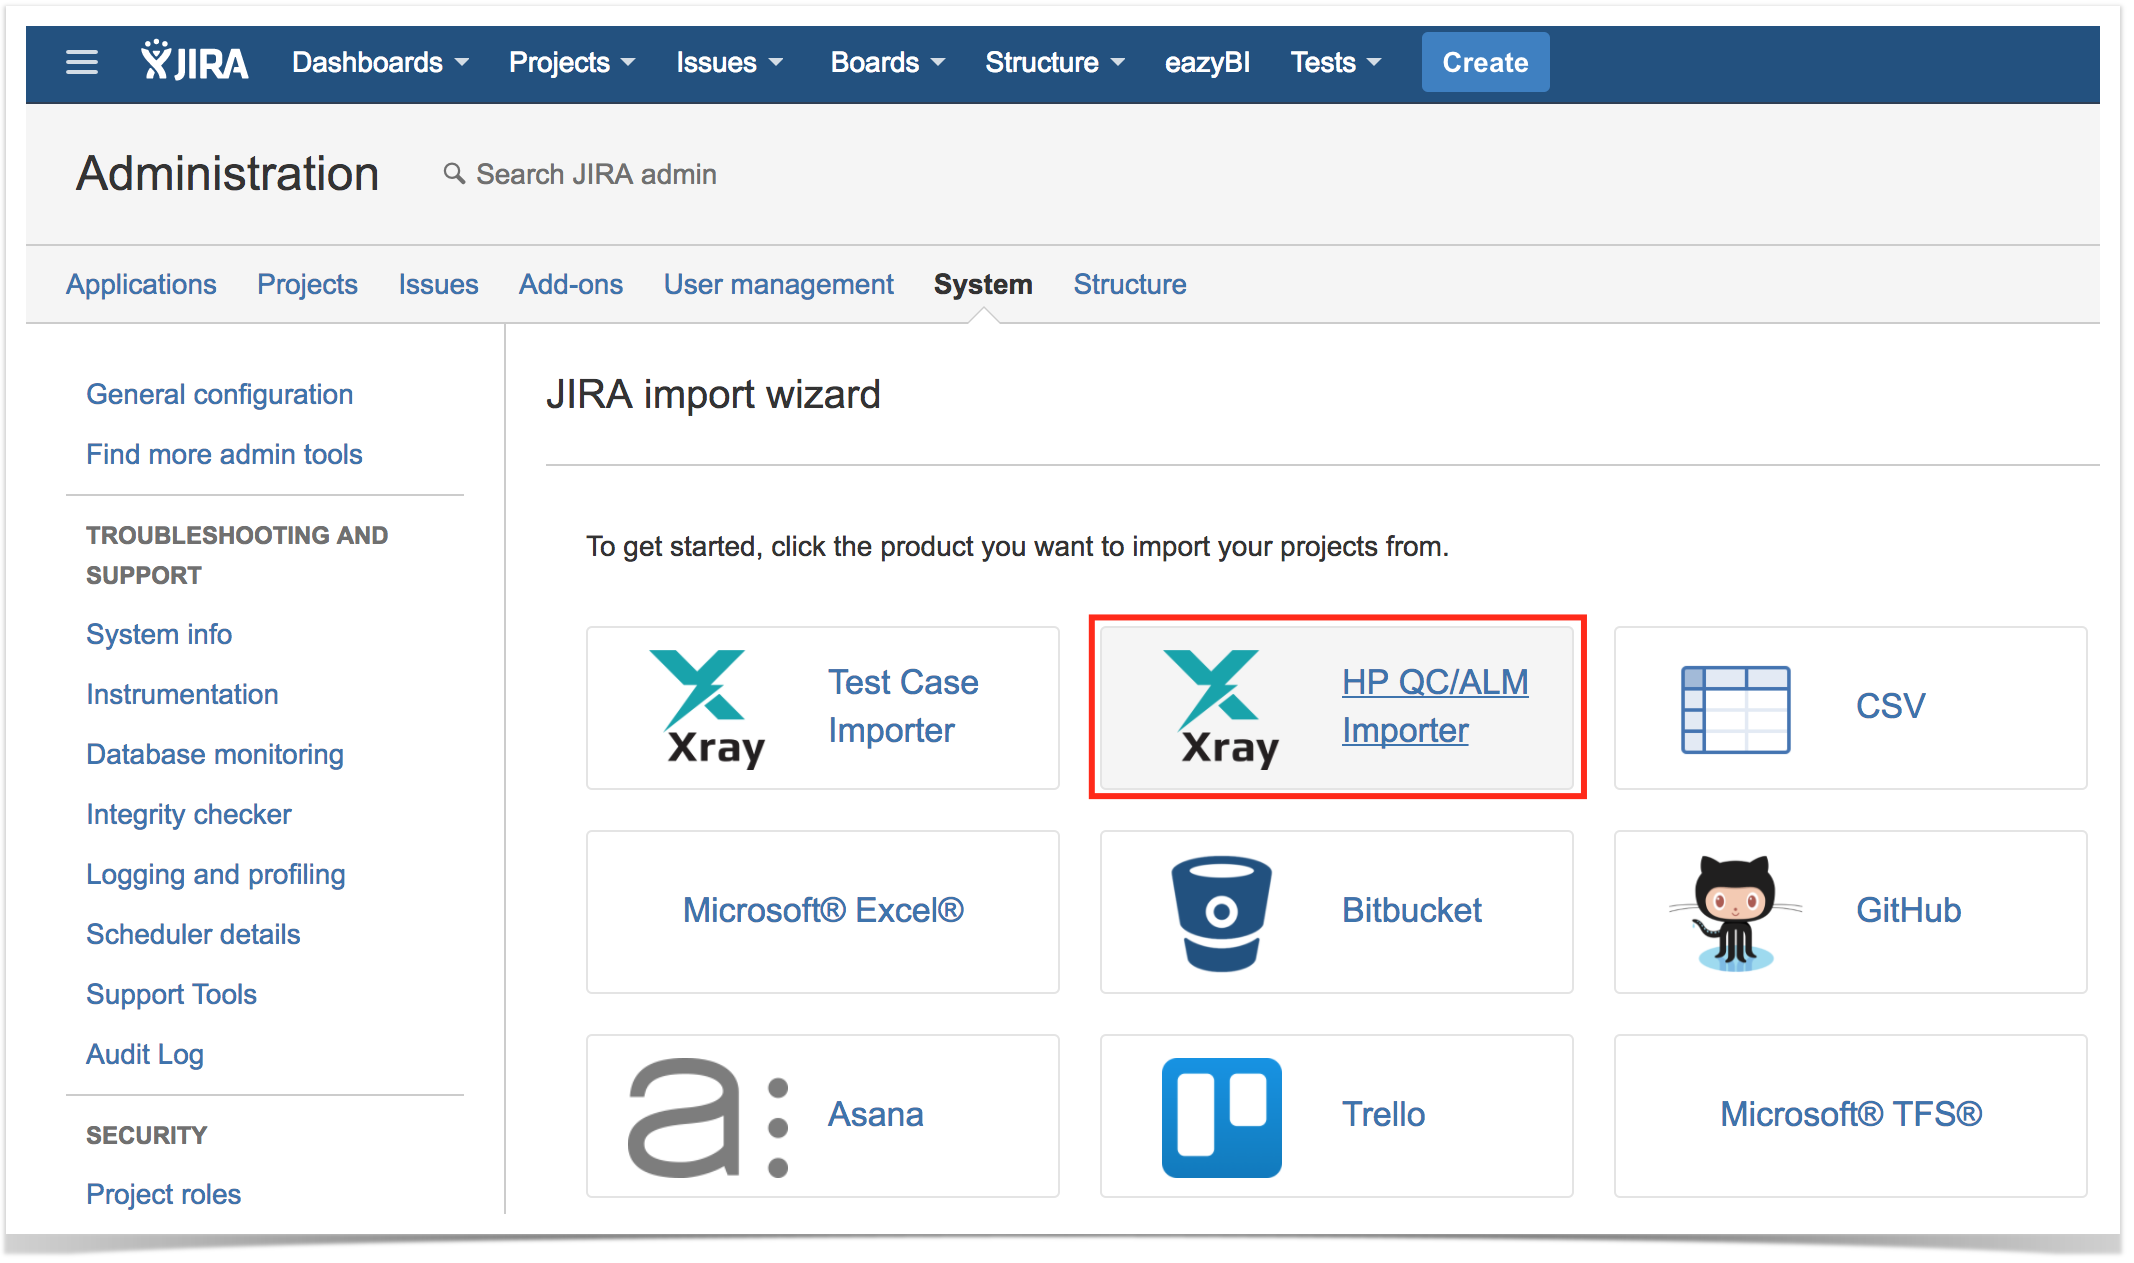Viewport: 2134px width, 1263px height.
Task: Switch to the Applications tab
Action: pos(140,284)
